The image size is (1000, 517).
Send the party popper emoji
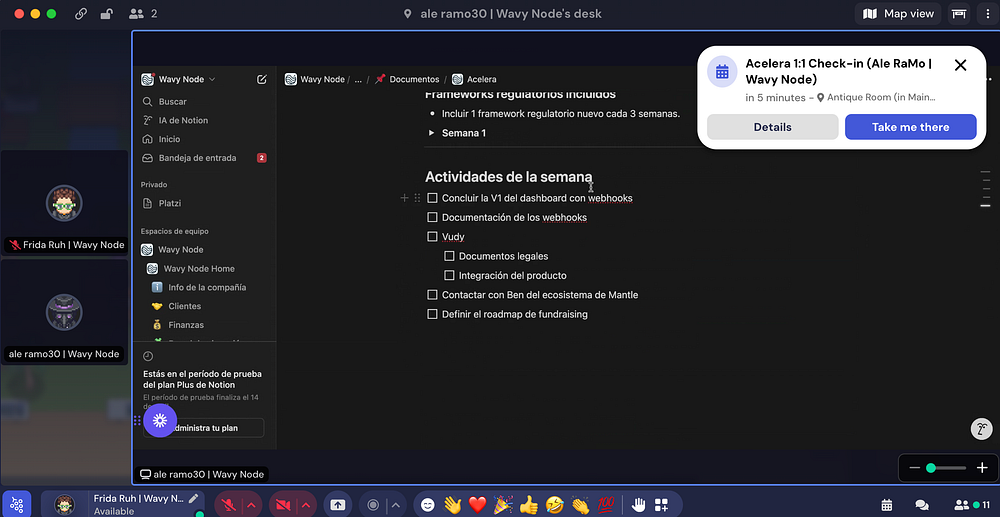[x=503, y=505]
